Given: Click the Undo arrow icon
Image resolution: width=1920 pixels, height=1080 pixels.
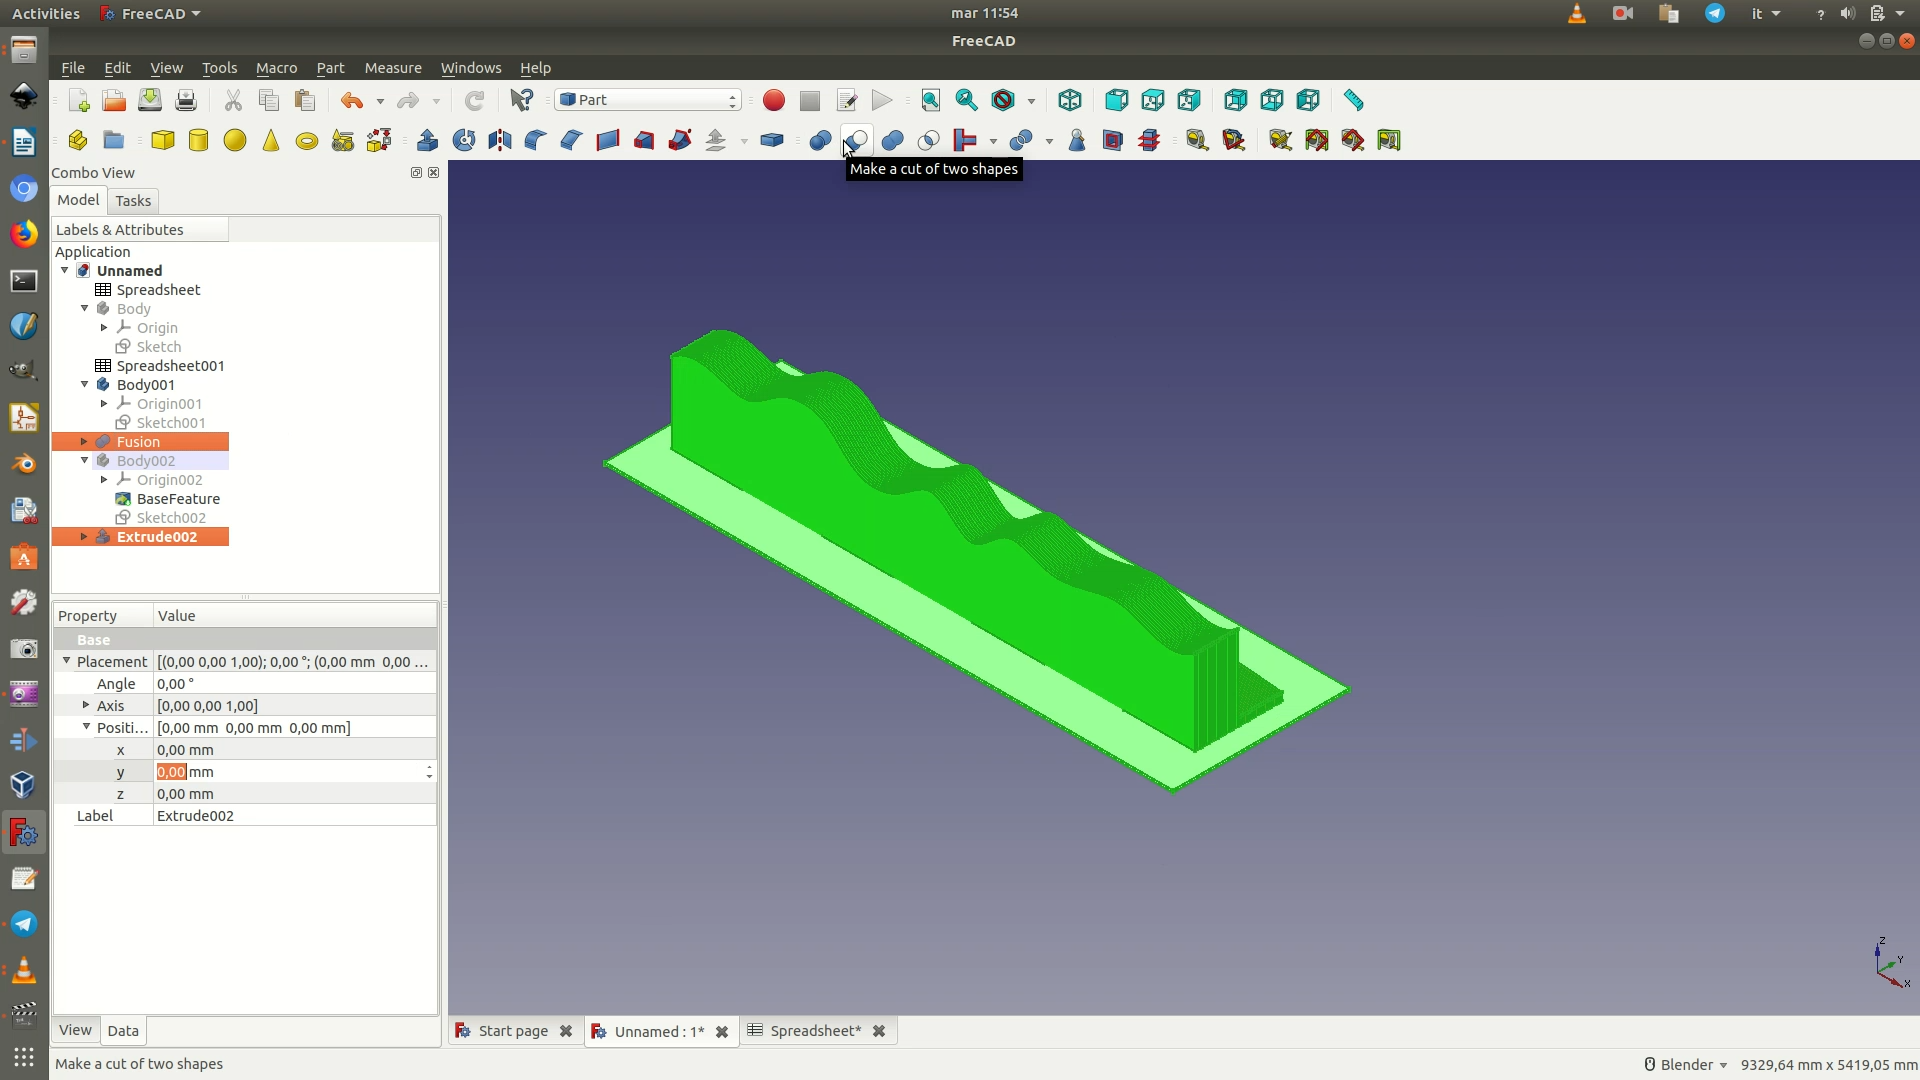Looking at the screenshot, I should pyautogui.click(x=351, y=101).
